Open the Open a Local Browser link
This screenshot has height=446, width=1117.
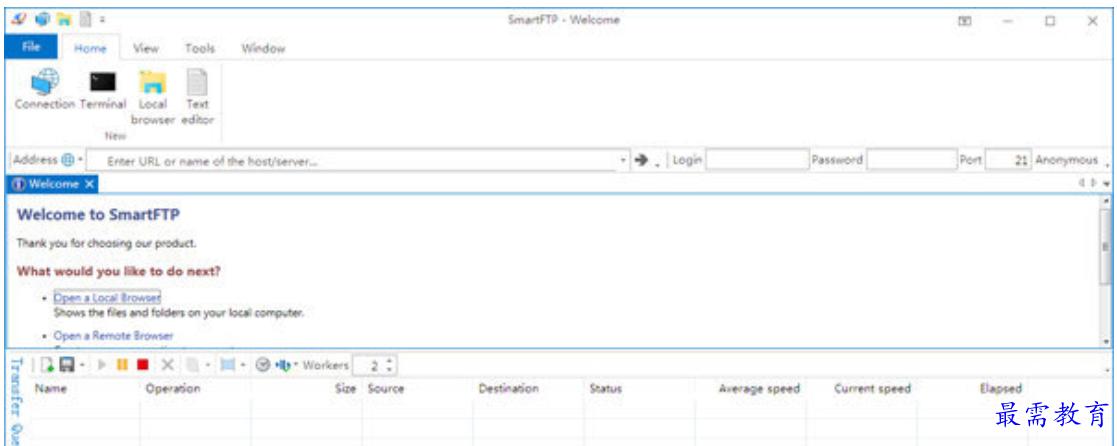pyautogui.click(x=107, y=297)
